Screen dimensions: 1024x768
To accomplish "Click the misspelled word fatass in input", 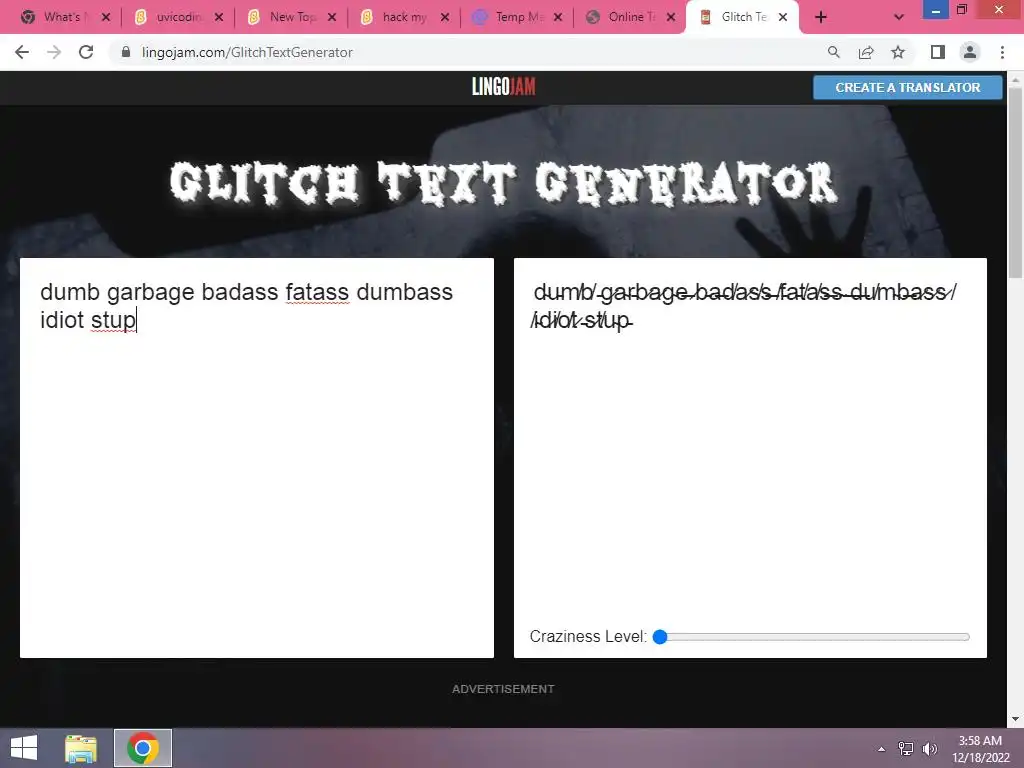I will tap(317, 292).
